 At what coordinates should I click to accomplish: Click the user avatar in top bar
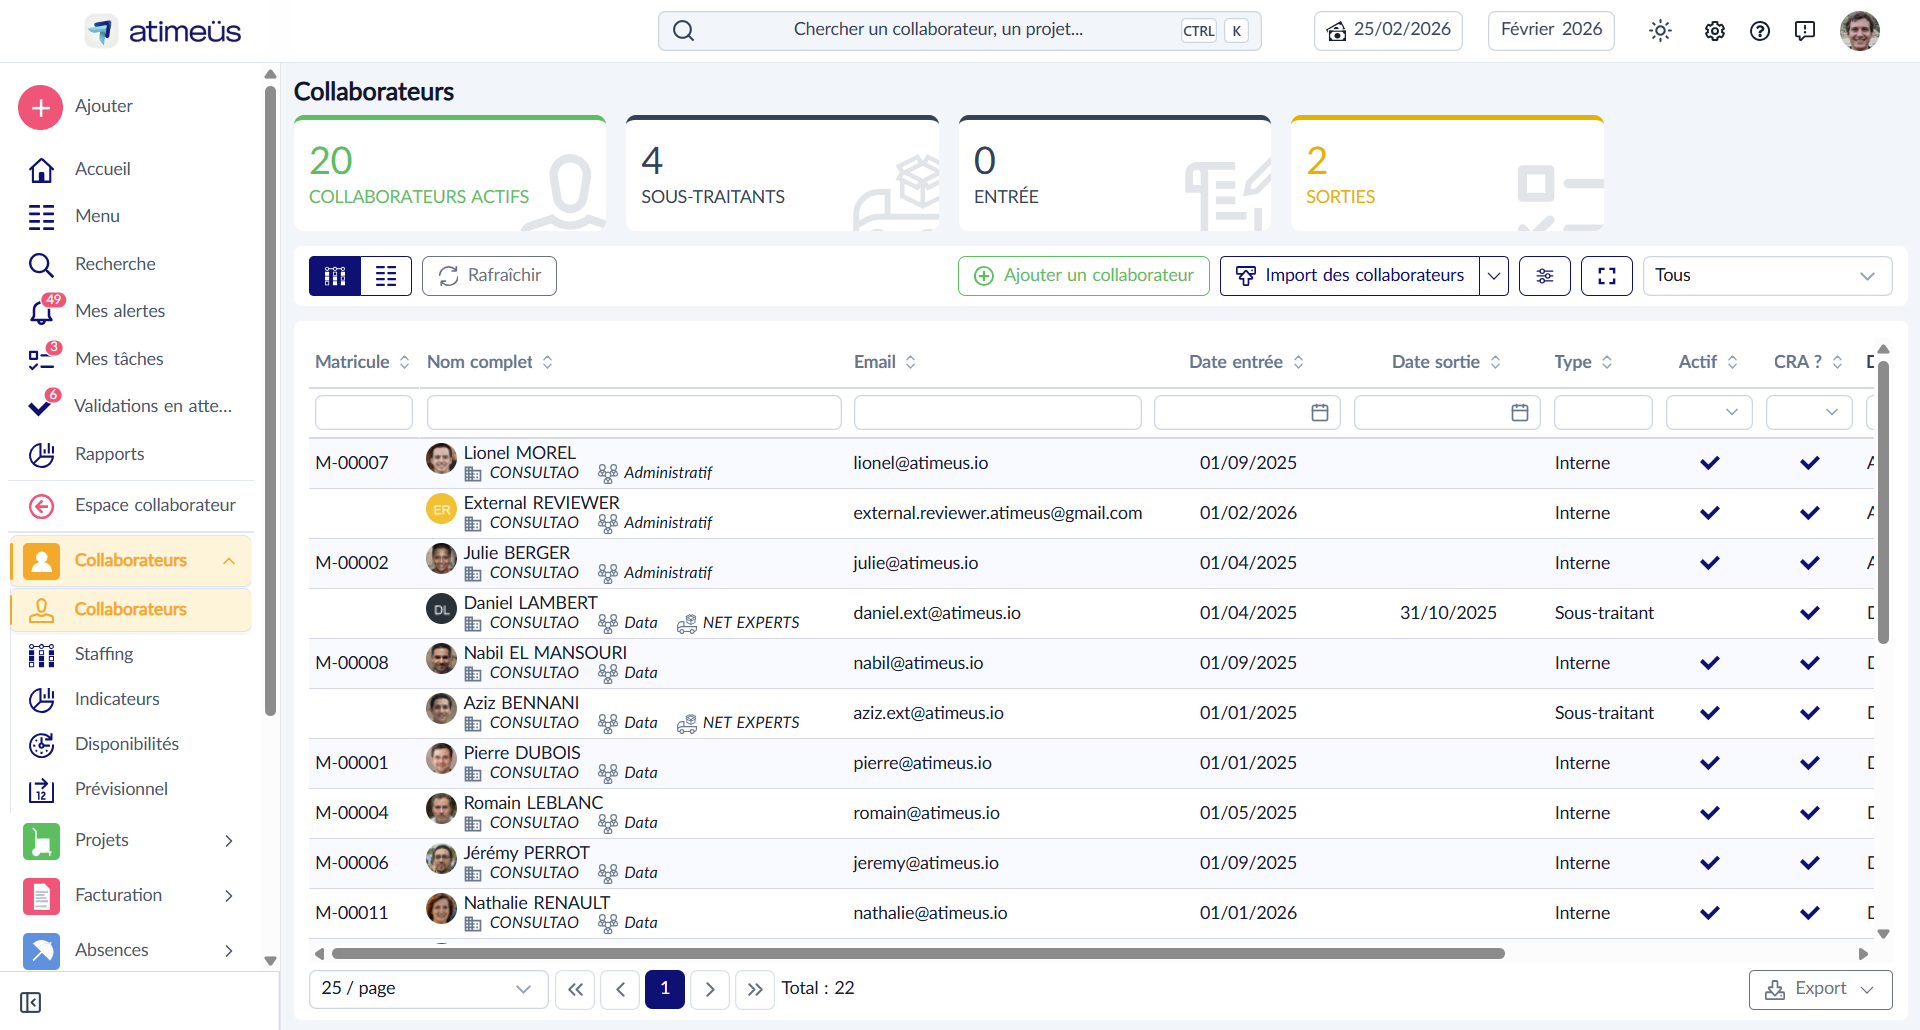pos(1860,31)
